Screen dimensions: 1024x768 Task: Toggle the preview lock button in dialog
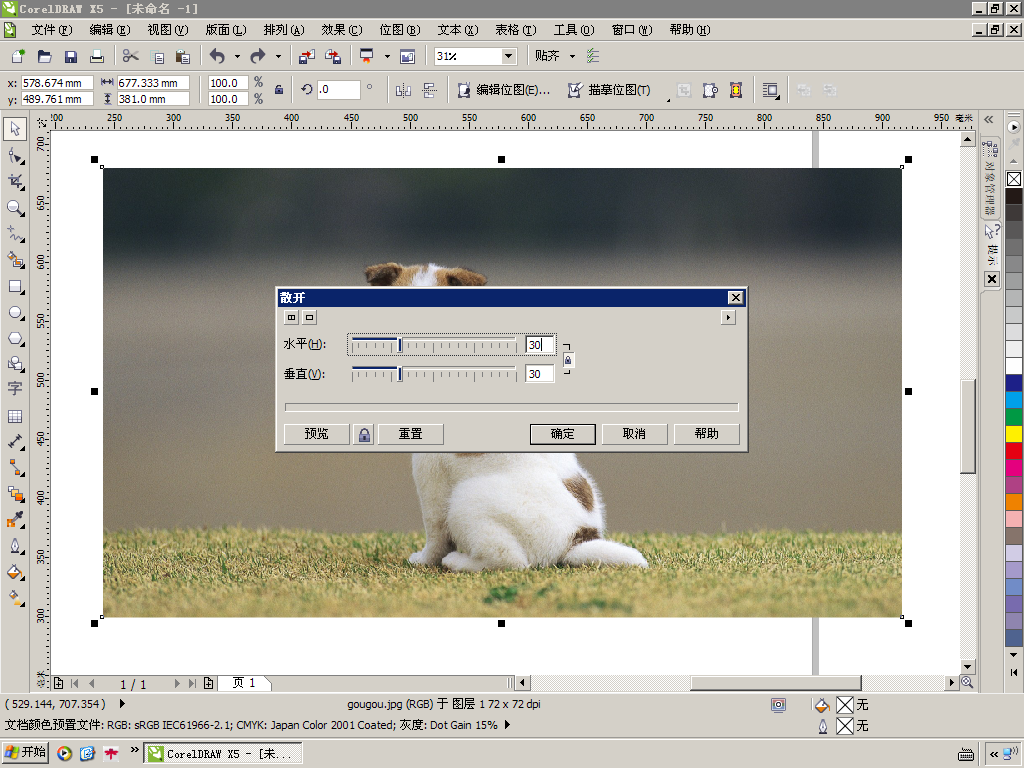click(364, 434)
